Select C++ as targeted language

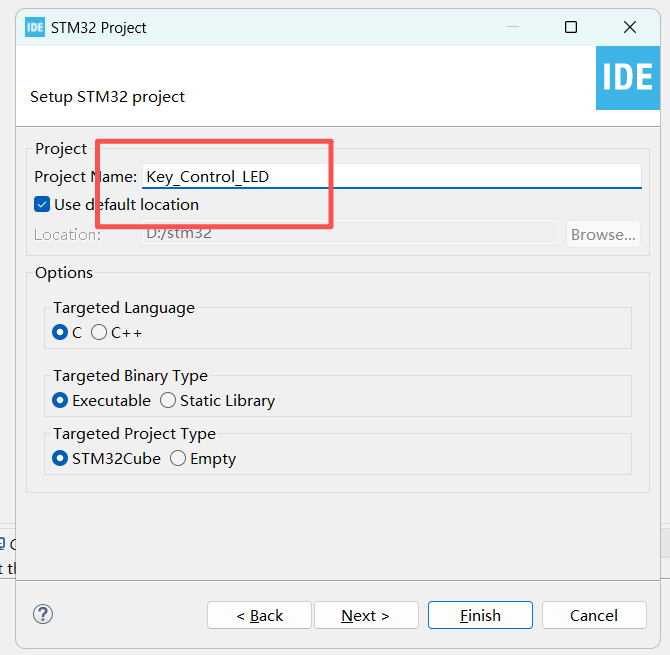point(99,332)
